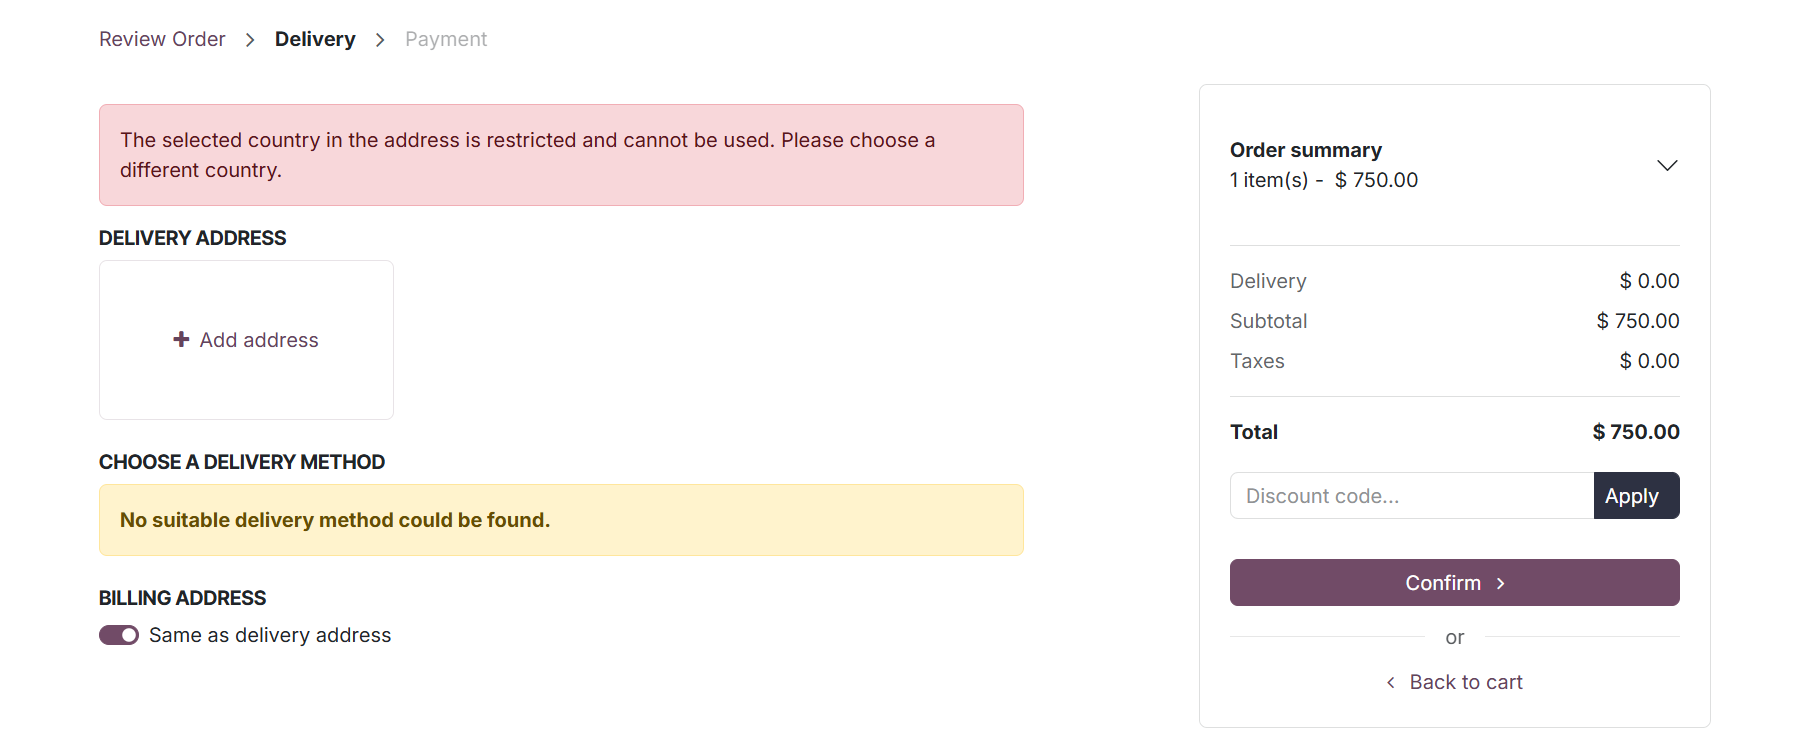Select the Delivery breadcrumb step
1809x738 pixels.
315,39
